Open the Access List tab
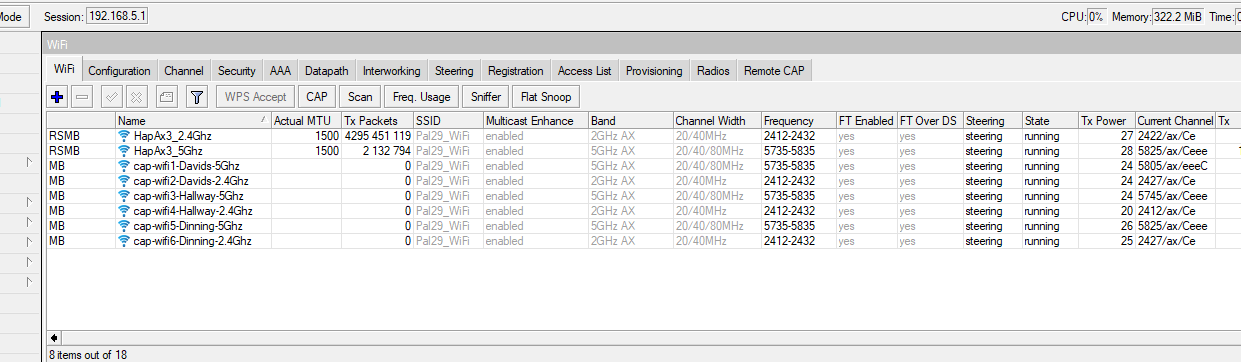Viewport: 1241px width, 362px height. pyautogui.click(x=585, y=71)
